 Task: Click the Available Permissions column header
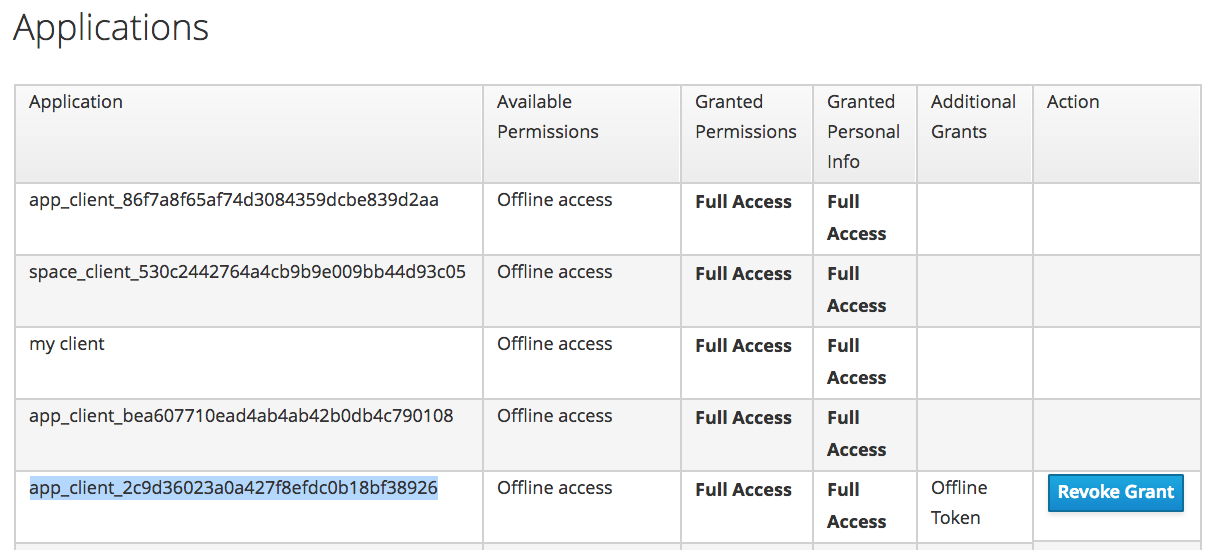[x=547, y=117]
